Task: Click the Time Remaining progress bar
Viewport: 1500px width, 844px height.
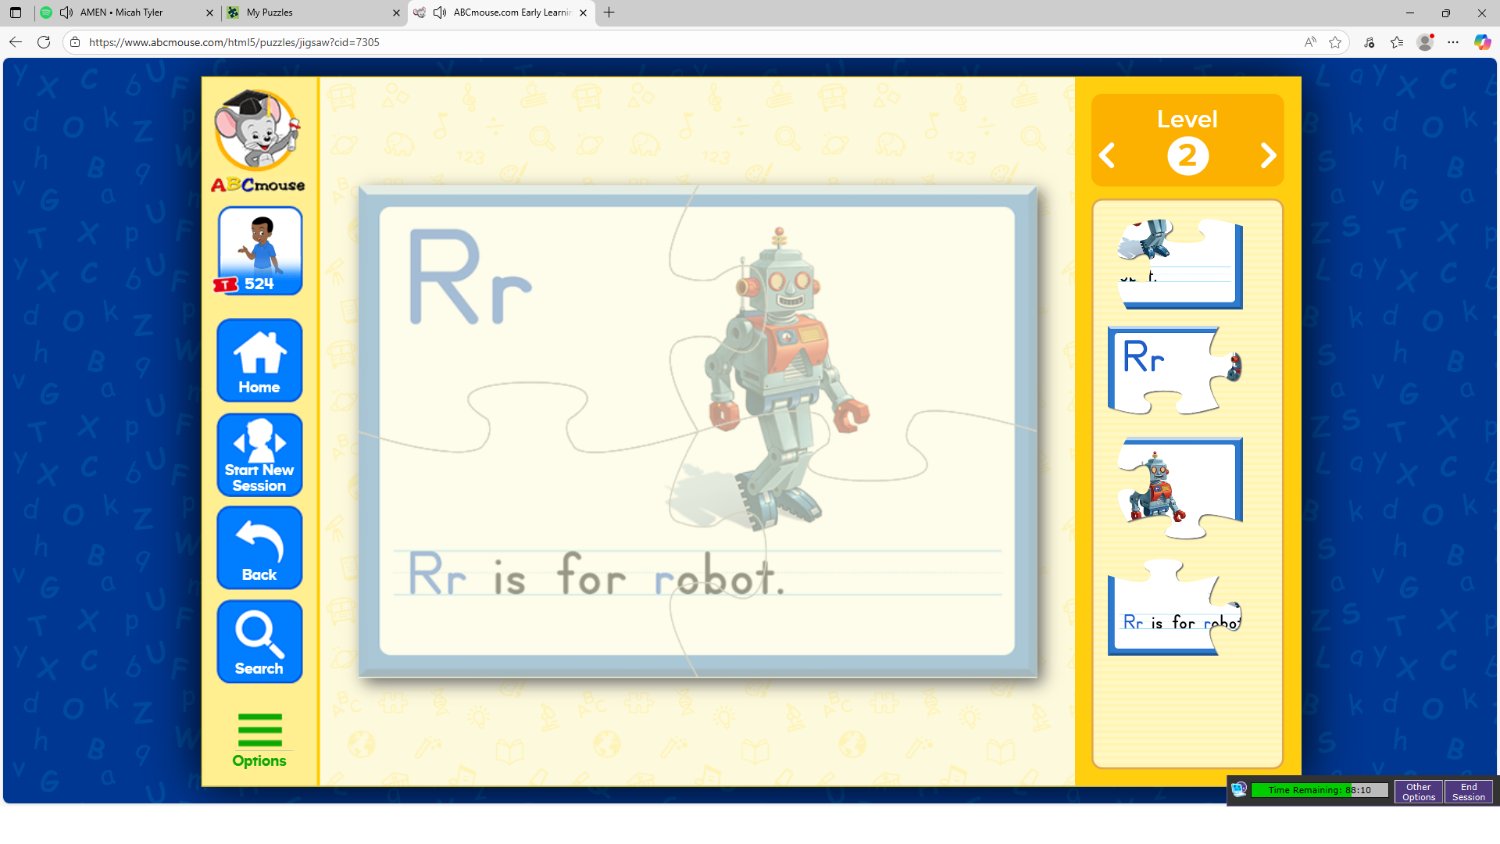Action: coord(1320,790)
